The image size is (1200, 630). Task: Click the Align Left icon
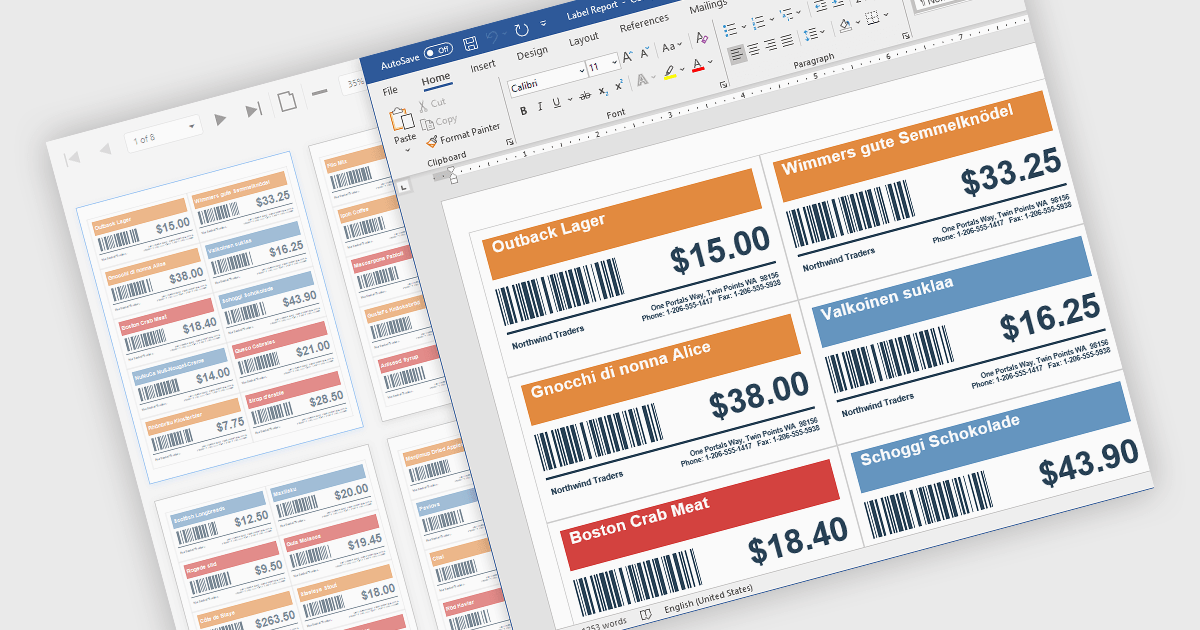point(737,53)
